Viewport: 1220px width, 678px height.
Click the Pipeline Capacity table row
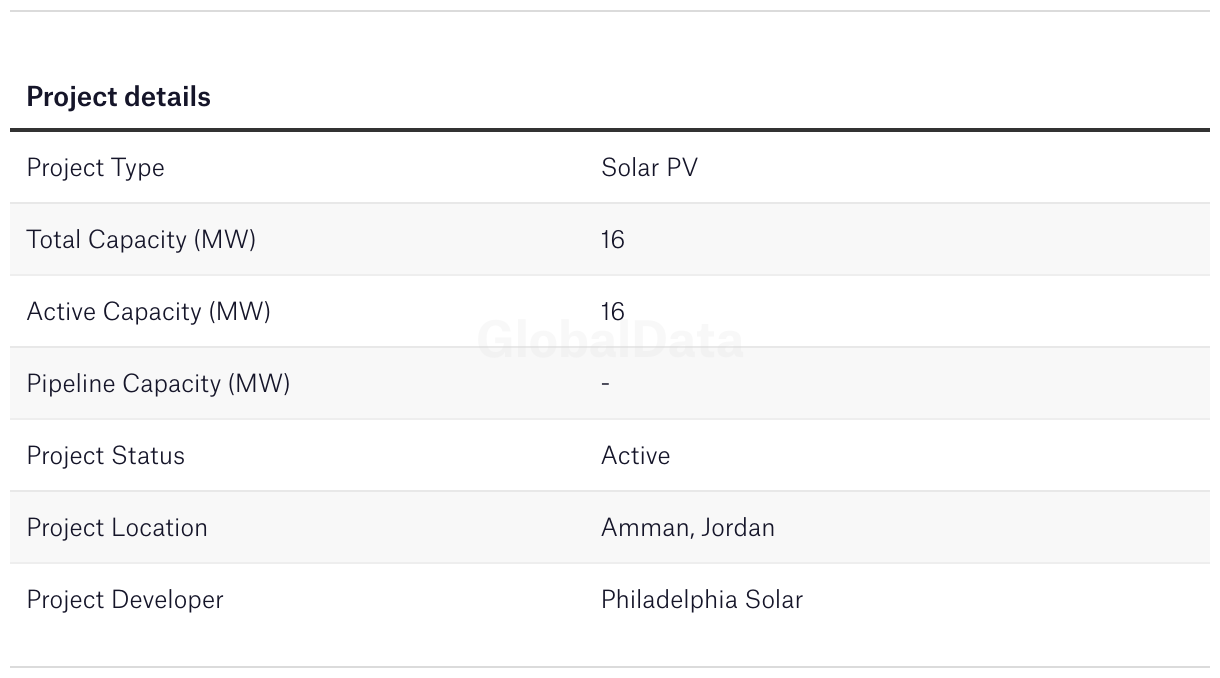[610, 384]
